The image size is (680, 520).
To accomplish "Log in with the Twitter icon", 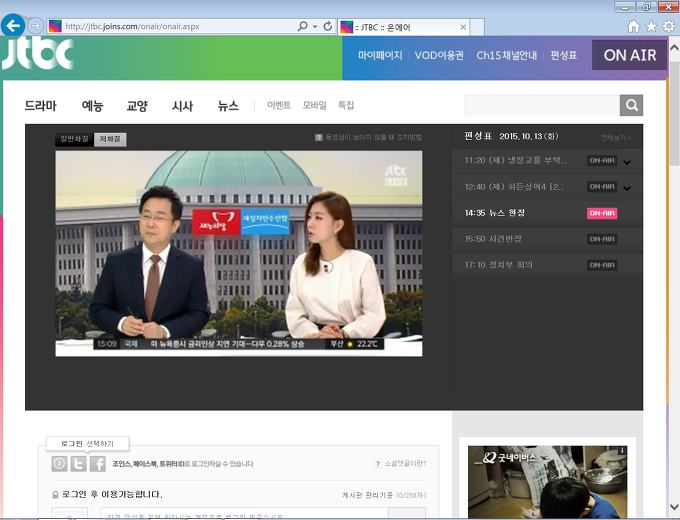I will click(x=78, y=464).
